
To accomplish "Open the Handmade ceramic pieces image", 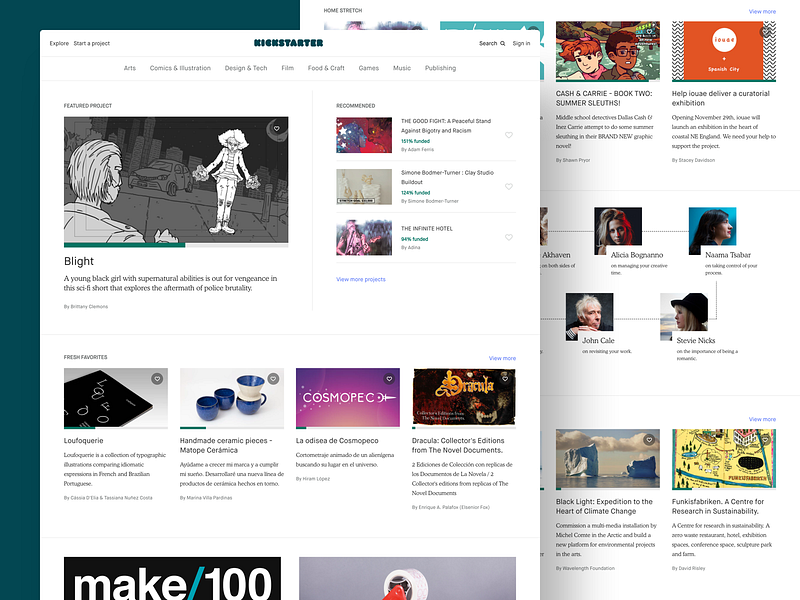I will coord(232,397).
